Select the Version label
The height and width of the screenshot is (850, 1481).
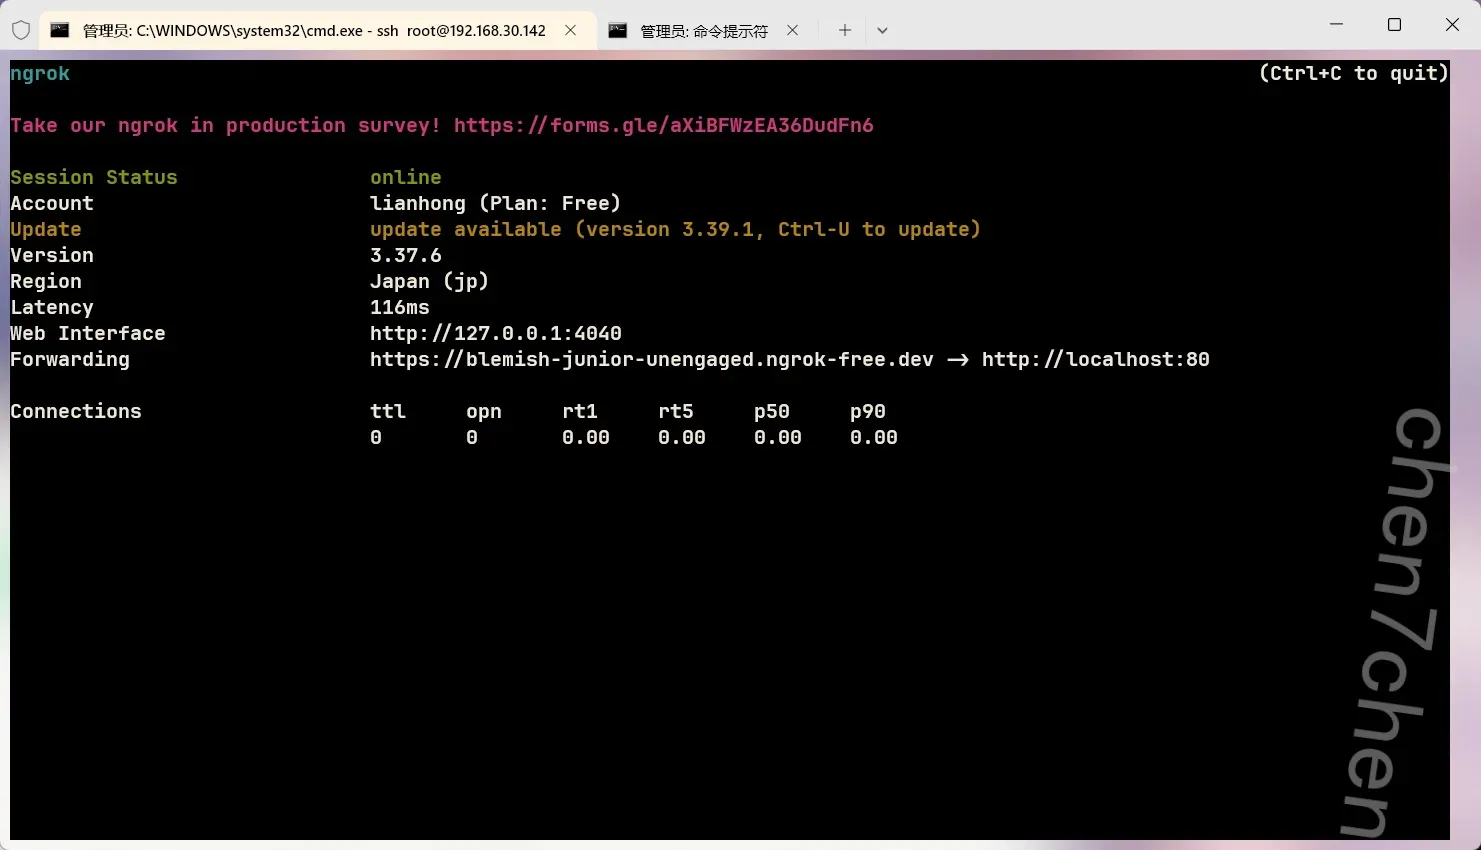52,255
